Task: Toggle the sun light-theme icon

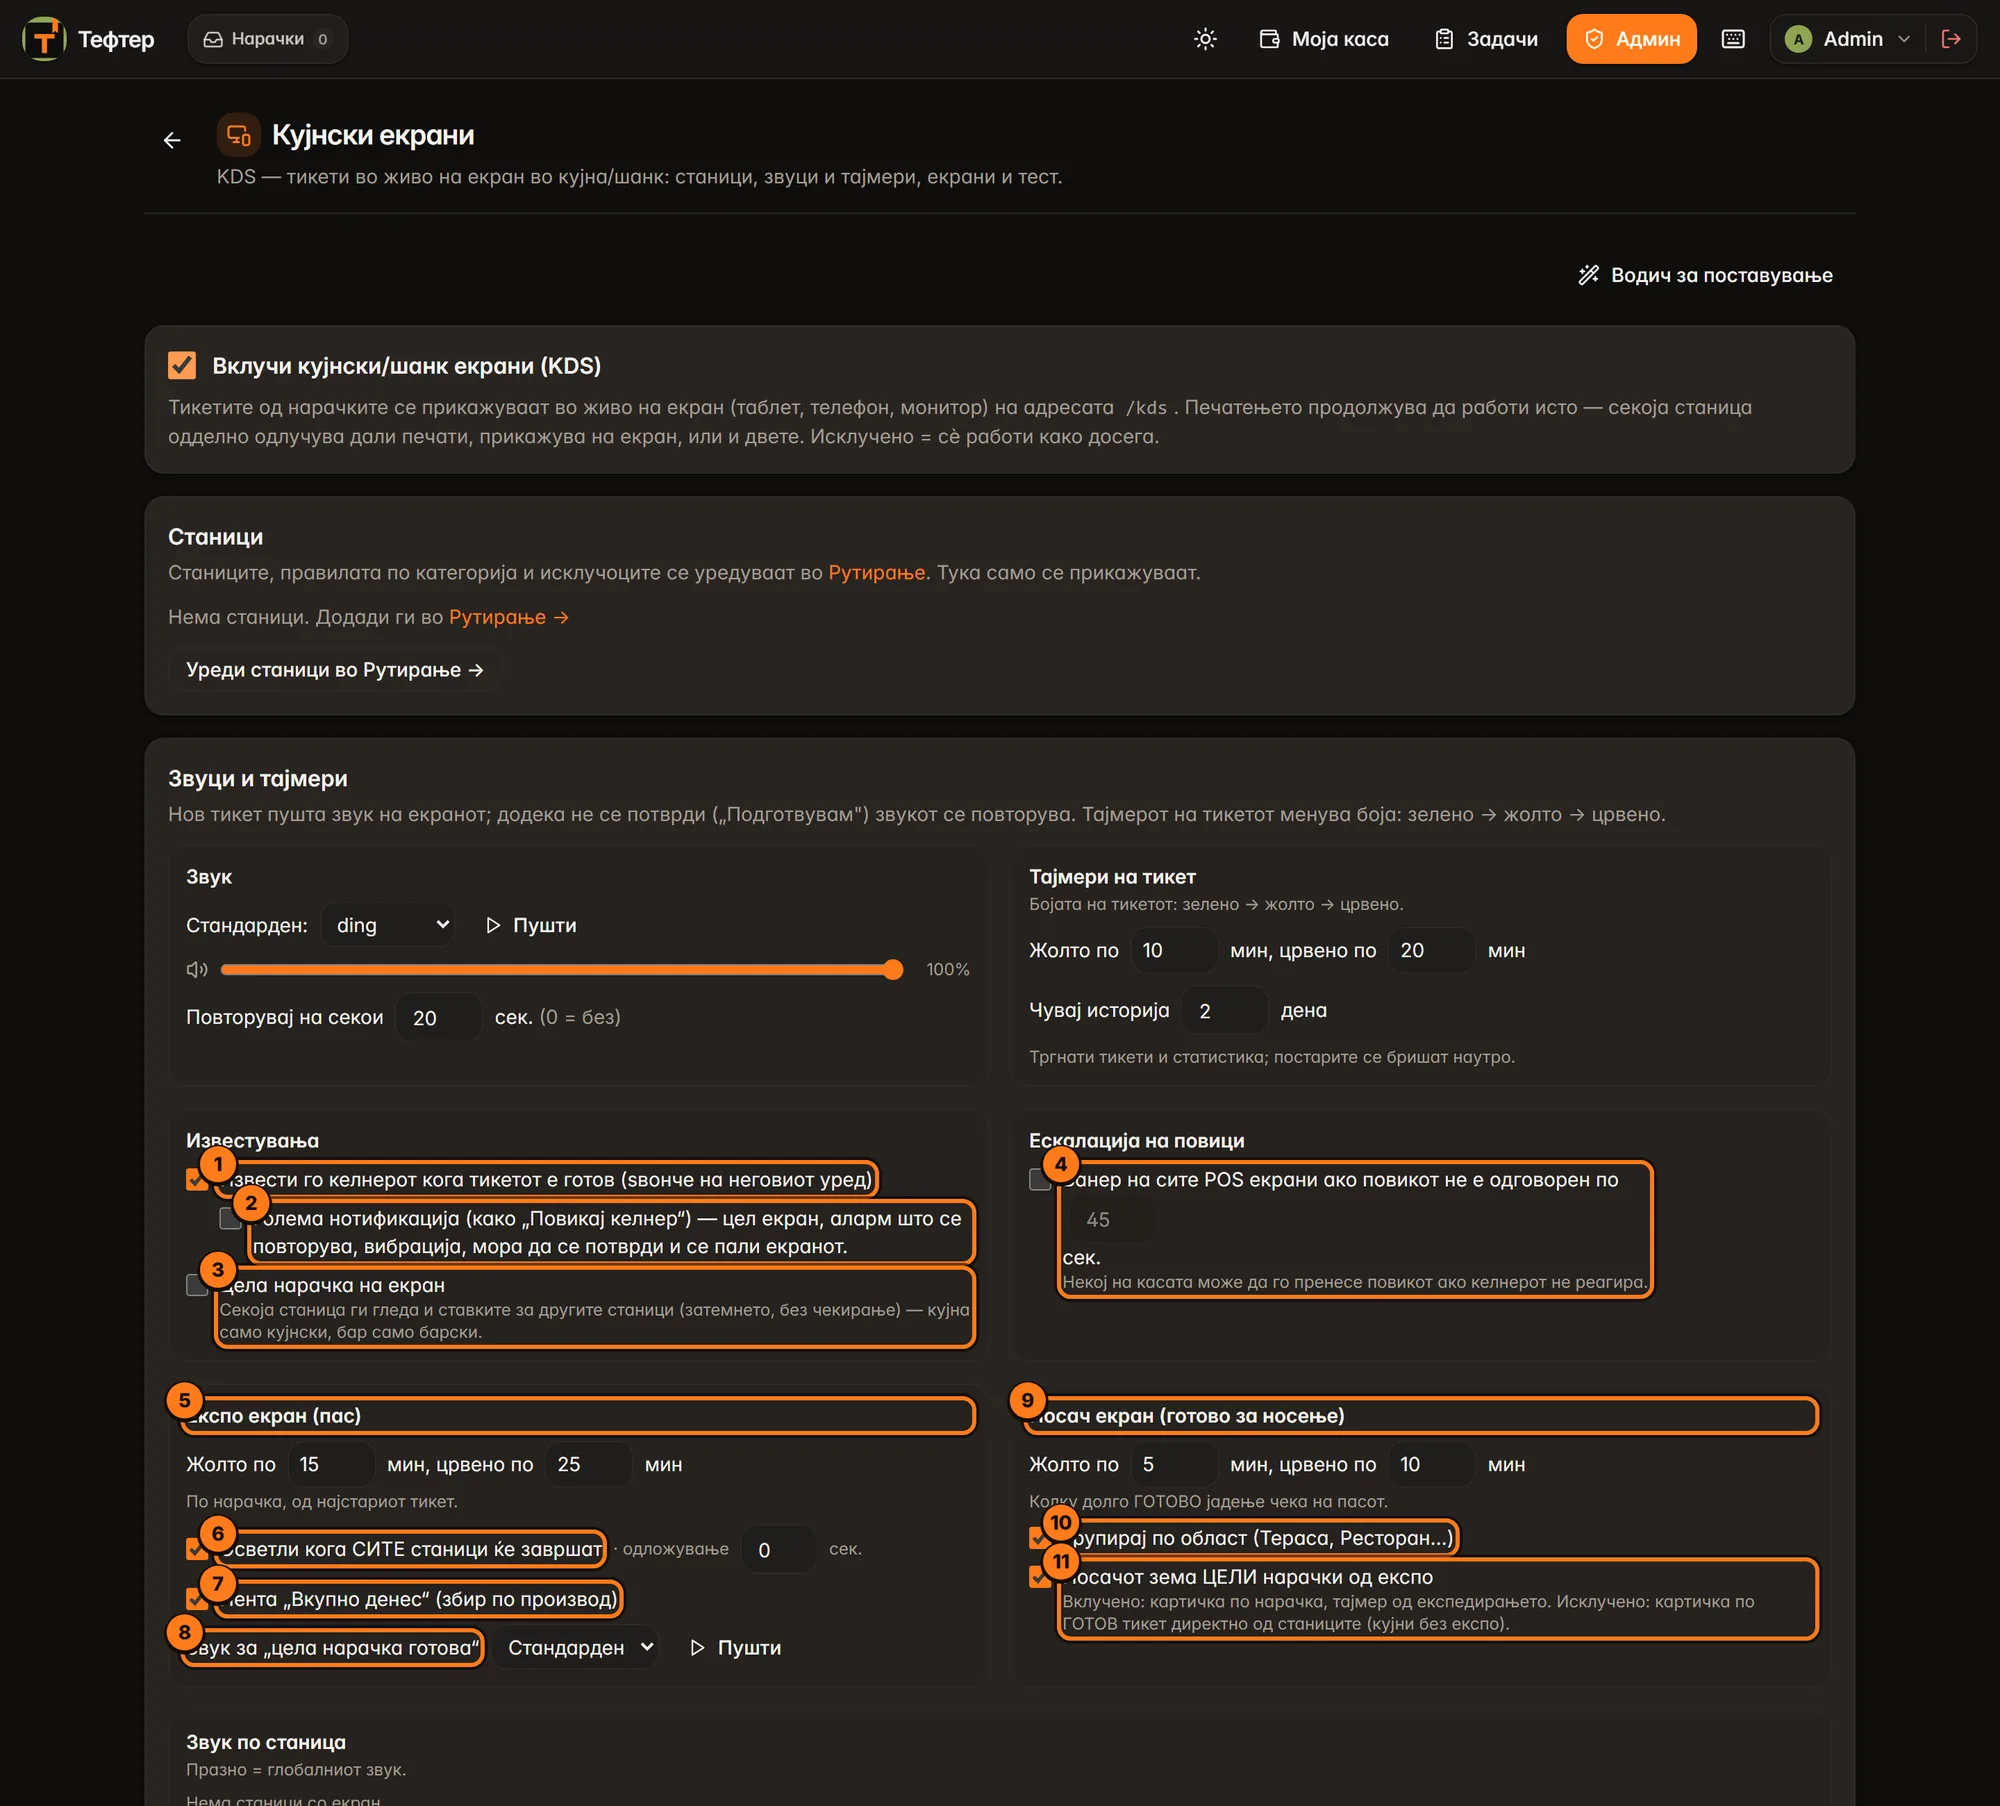Action: [1205, 39]
